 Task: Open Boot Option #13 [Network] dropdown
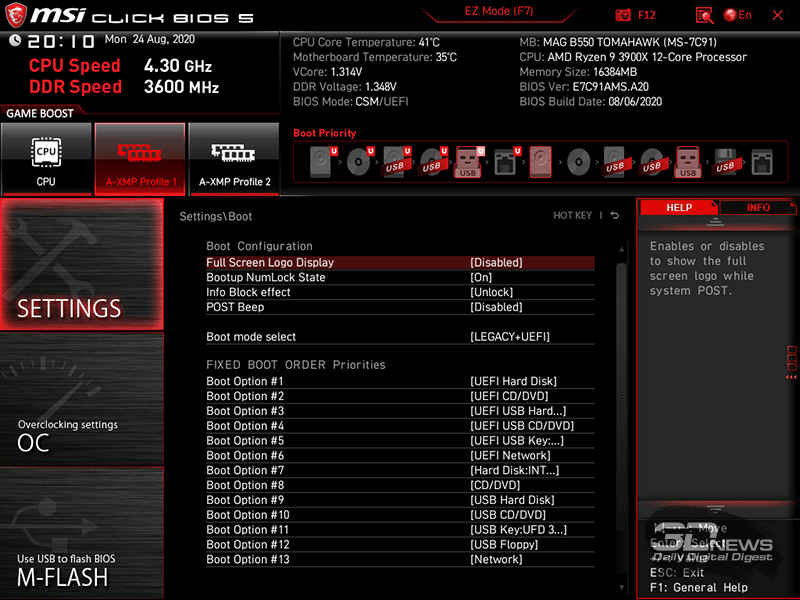(x=496, y=559)
